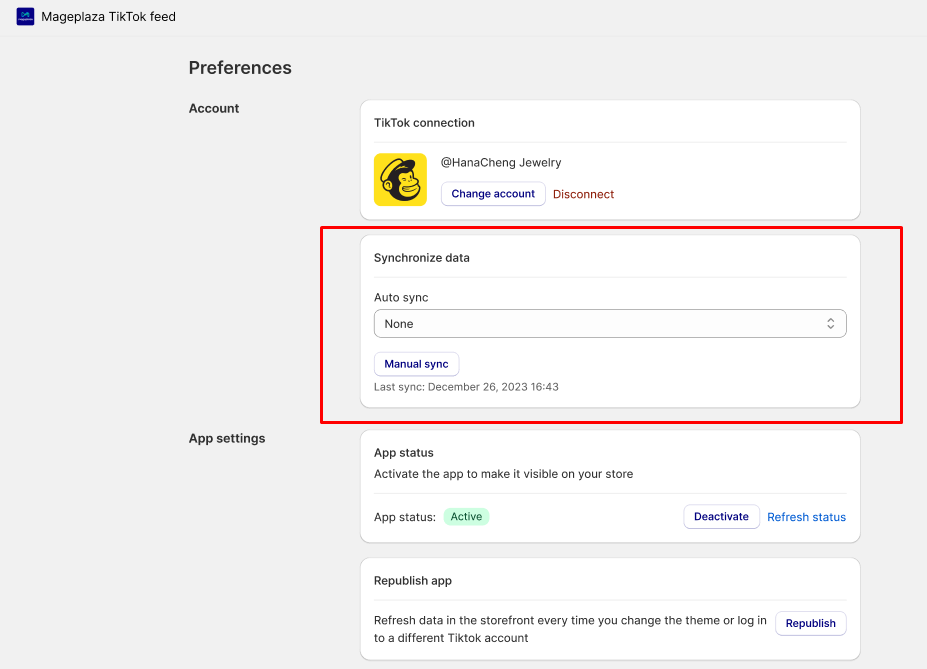
Task: Click the Last sync timestamp text
Action: (x=466, y=387)
